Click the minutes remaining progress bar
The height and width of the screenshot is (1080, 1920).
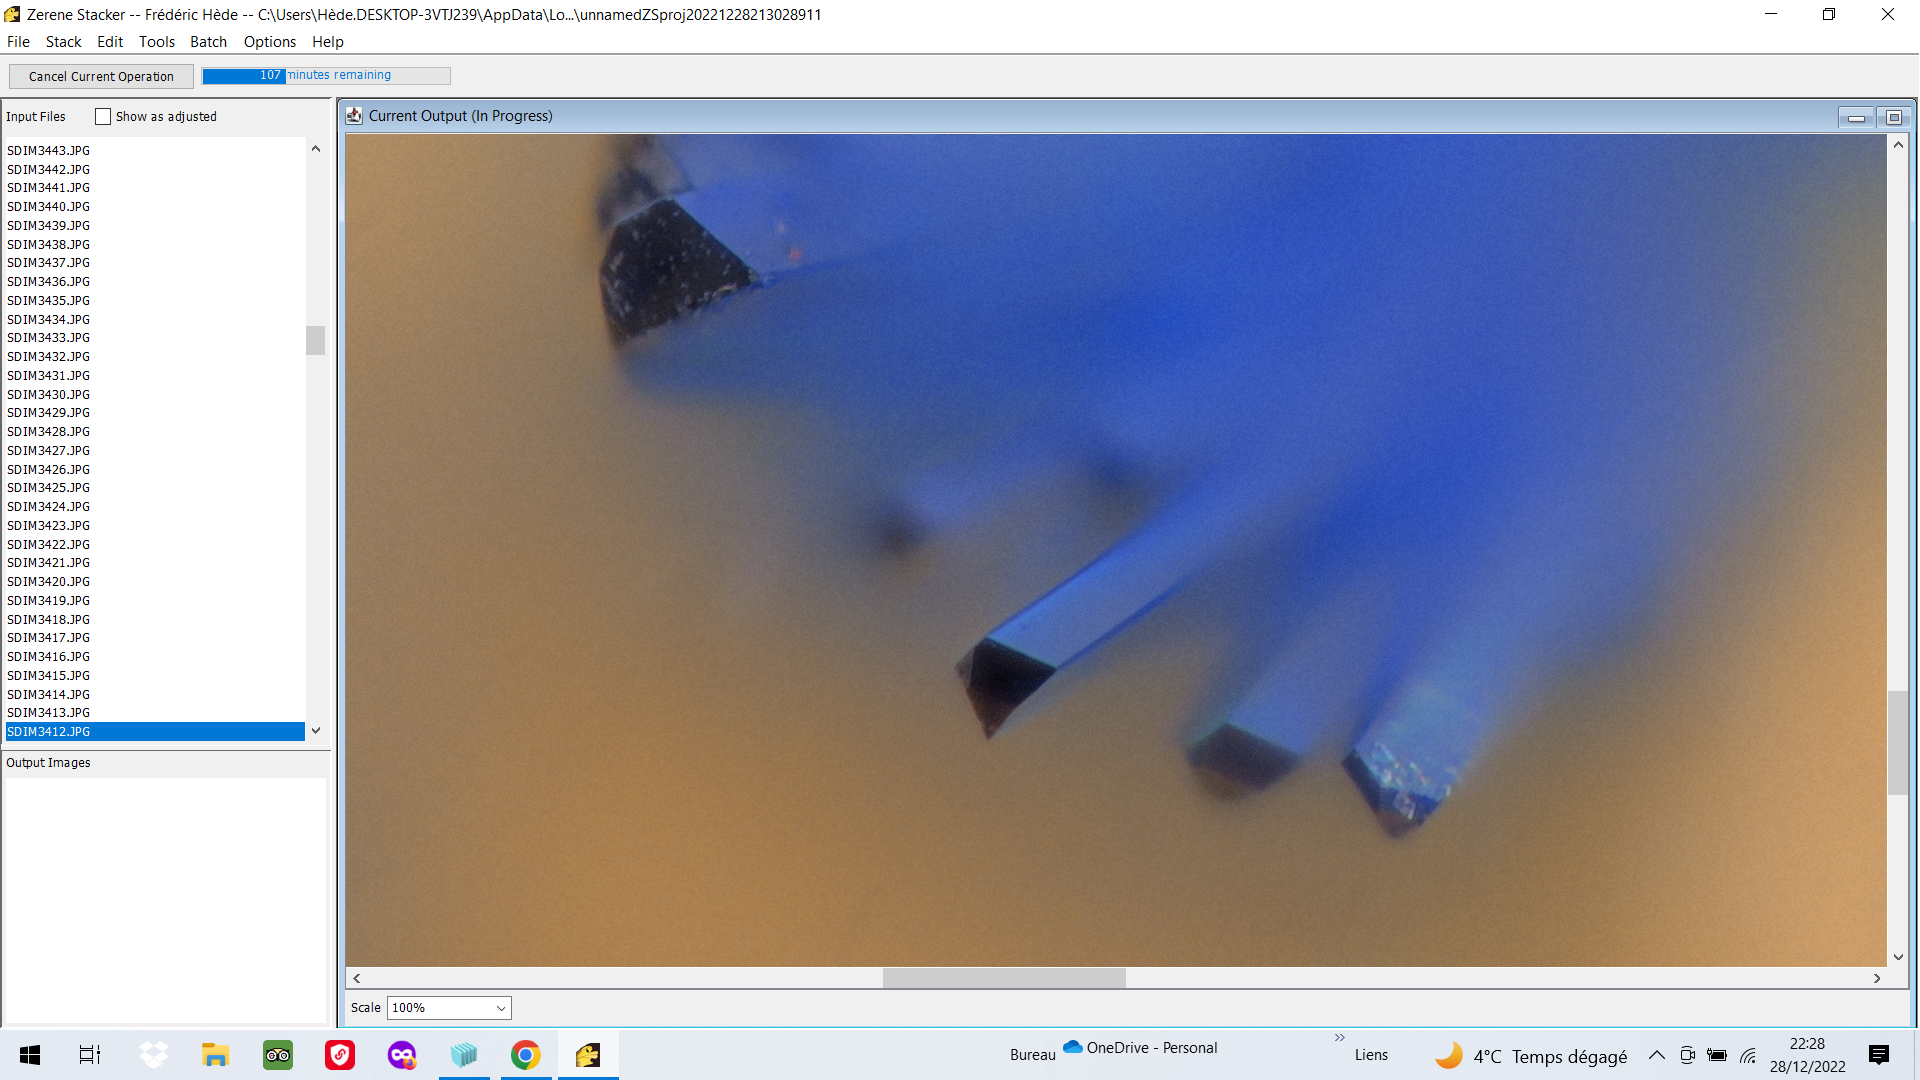click(326, 75)
